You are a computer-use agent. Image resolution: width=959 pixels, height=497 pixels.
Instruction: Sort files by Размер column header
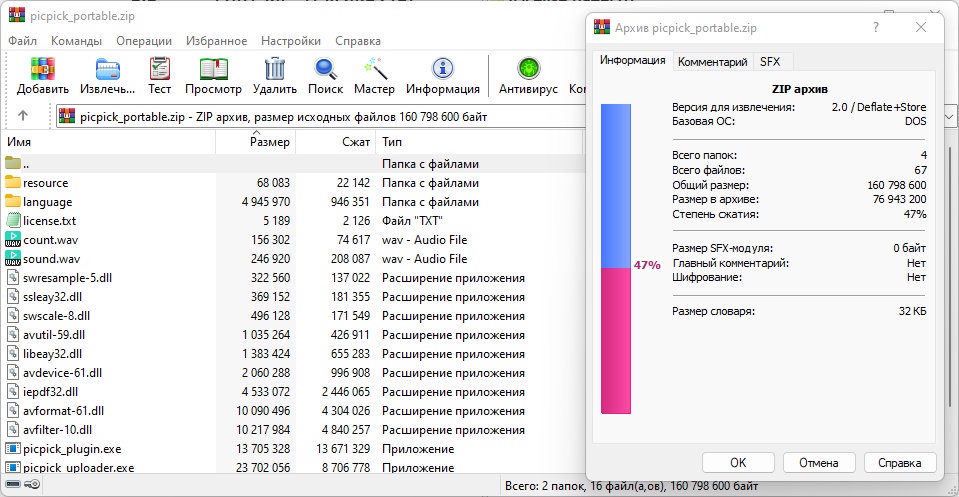269,142
